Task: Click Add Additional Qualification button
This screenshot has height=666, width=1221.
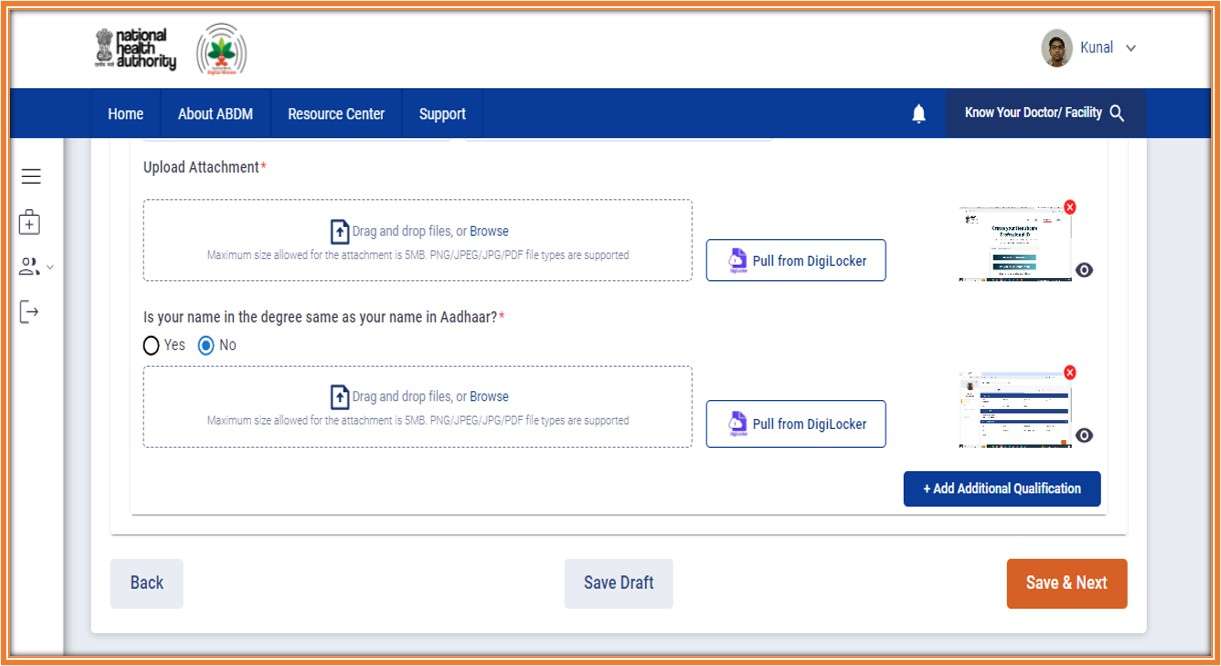Action: coord(1002,489)
